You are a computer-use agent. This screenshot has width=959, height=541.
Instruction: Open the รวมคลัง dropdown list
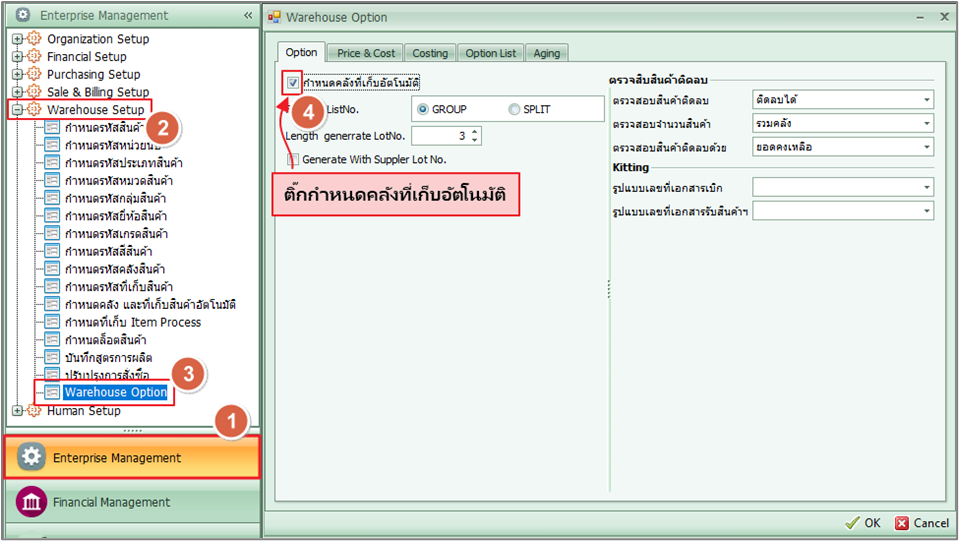pyautogui.click(x=927, y=123)
